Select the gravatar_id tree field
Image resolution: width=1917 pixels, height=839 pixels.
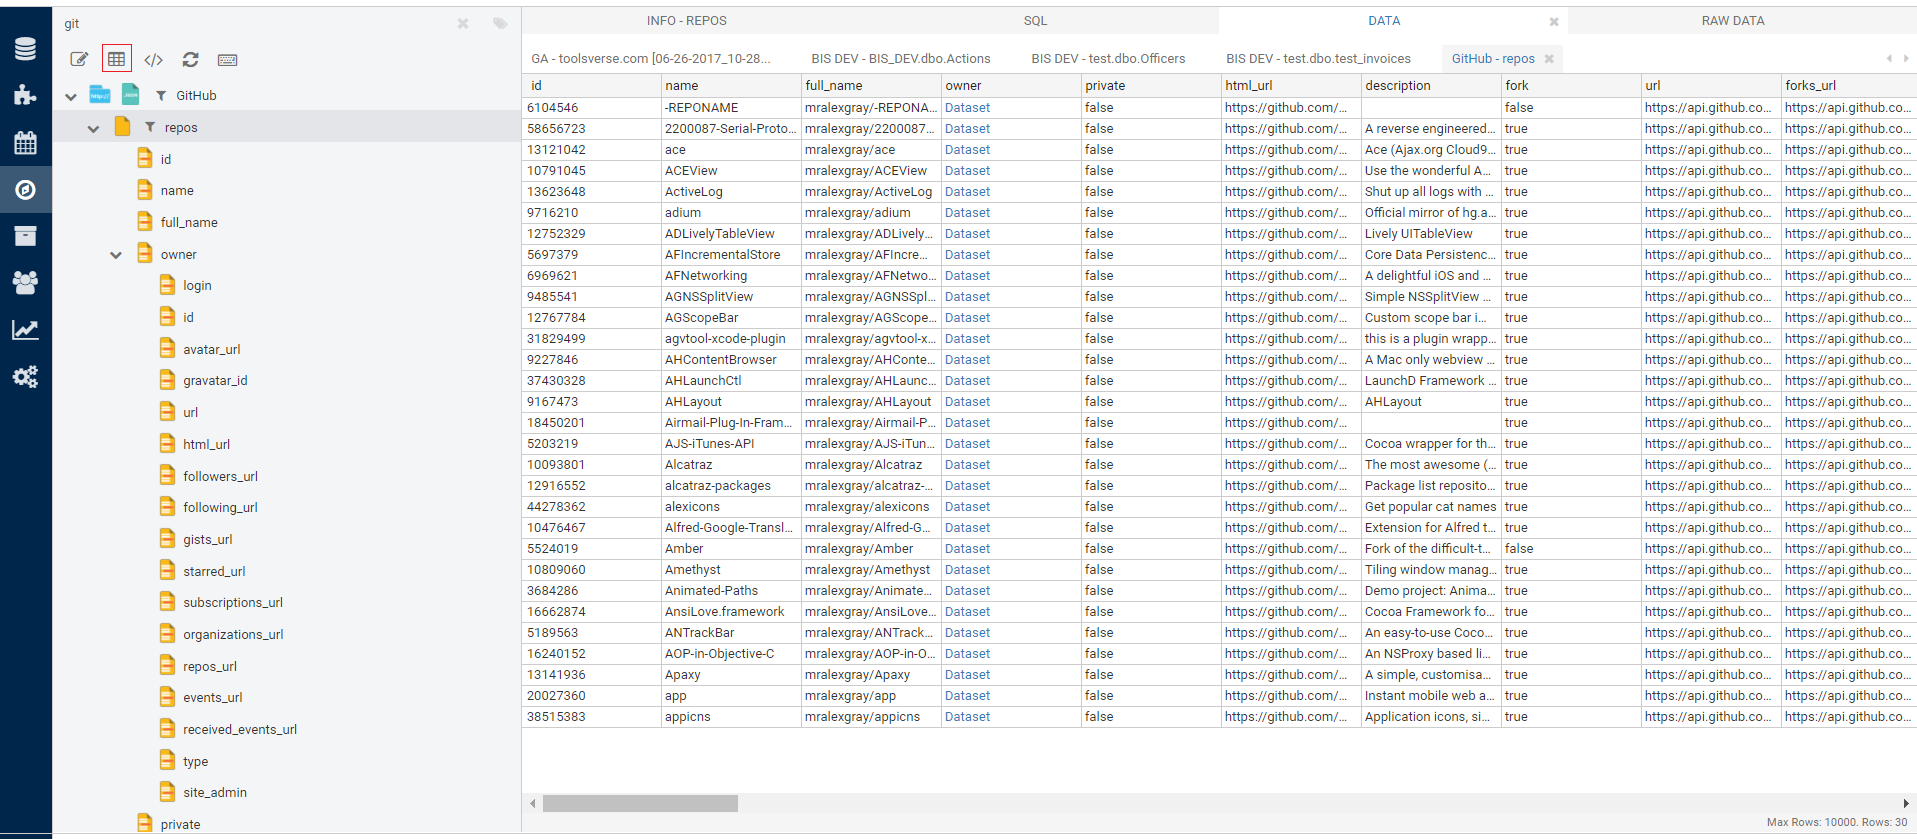(x=215, y=381)
